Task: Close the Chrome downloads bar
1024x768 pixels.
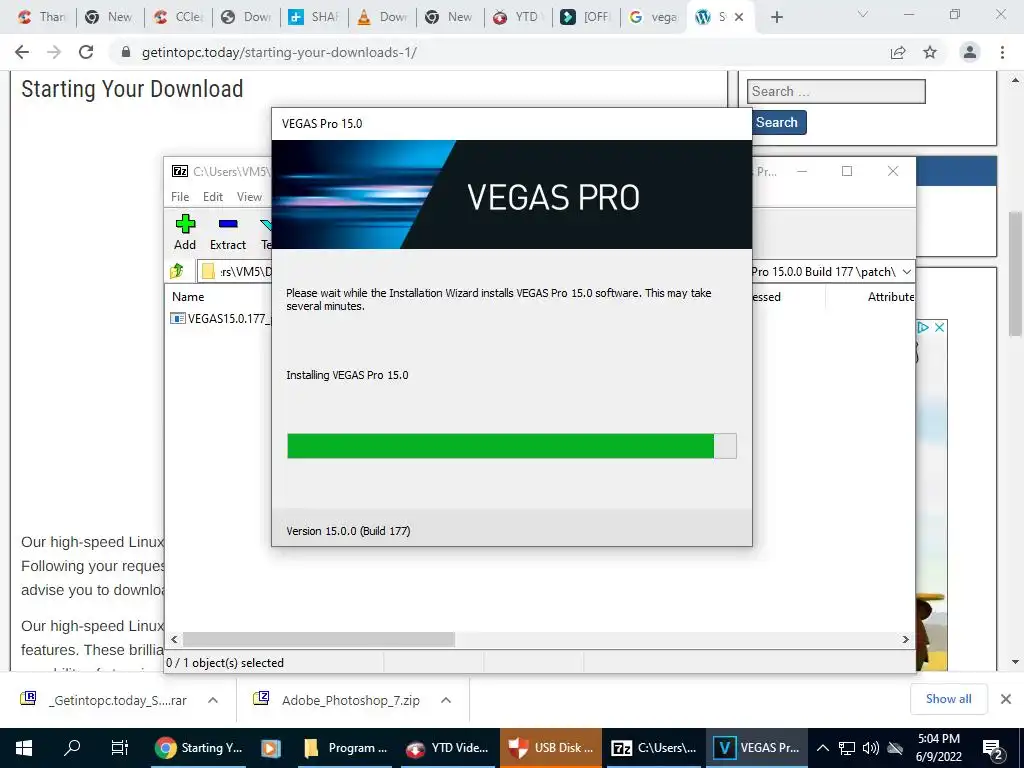Action: [x=1006, y=699]
